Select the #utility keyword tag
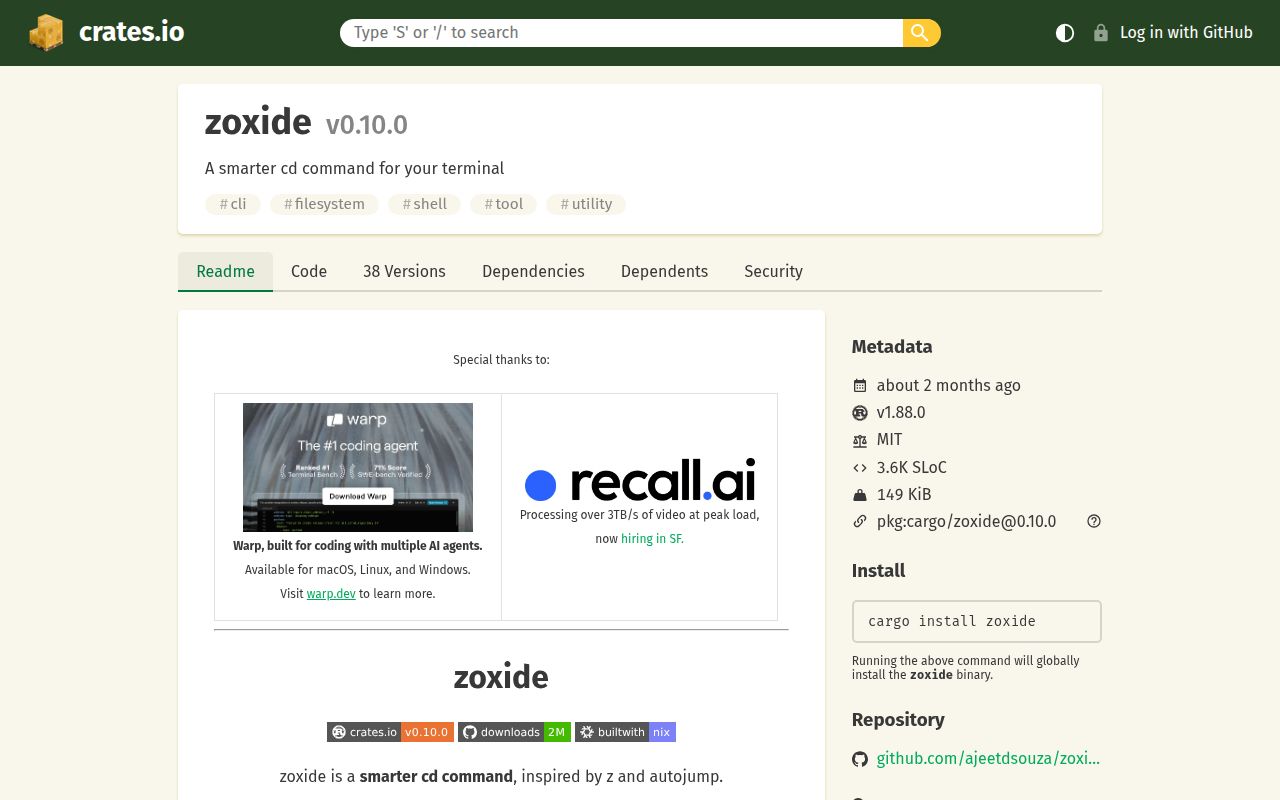Screen dimensions: 1280x800 [x=586, y=204]
